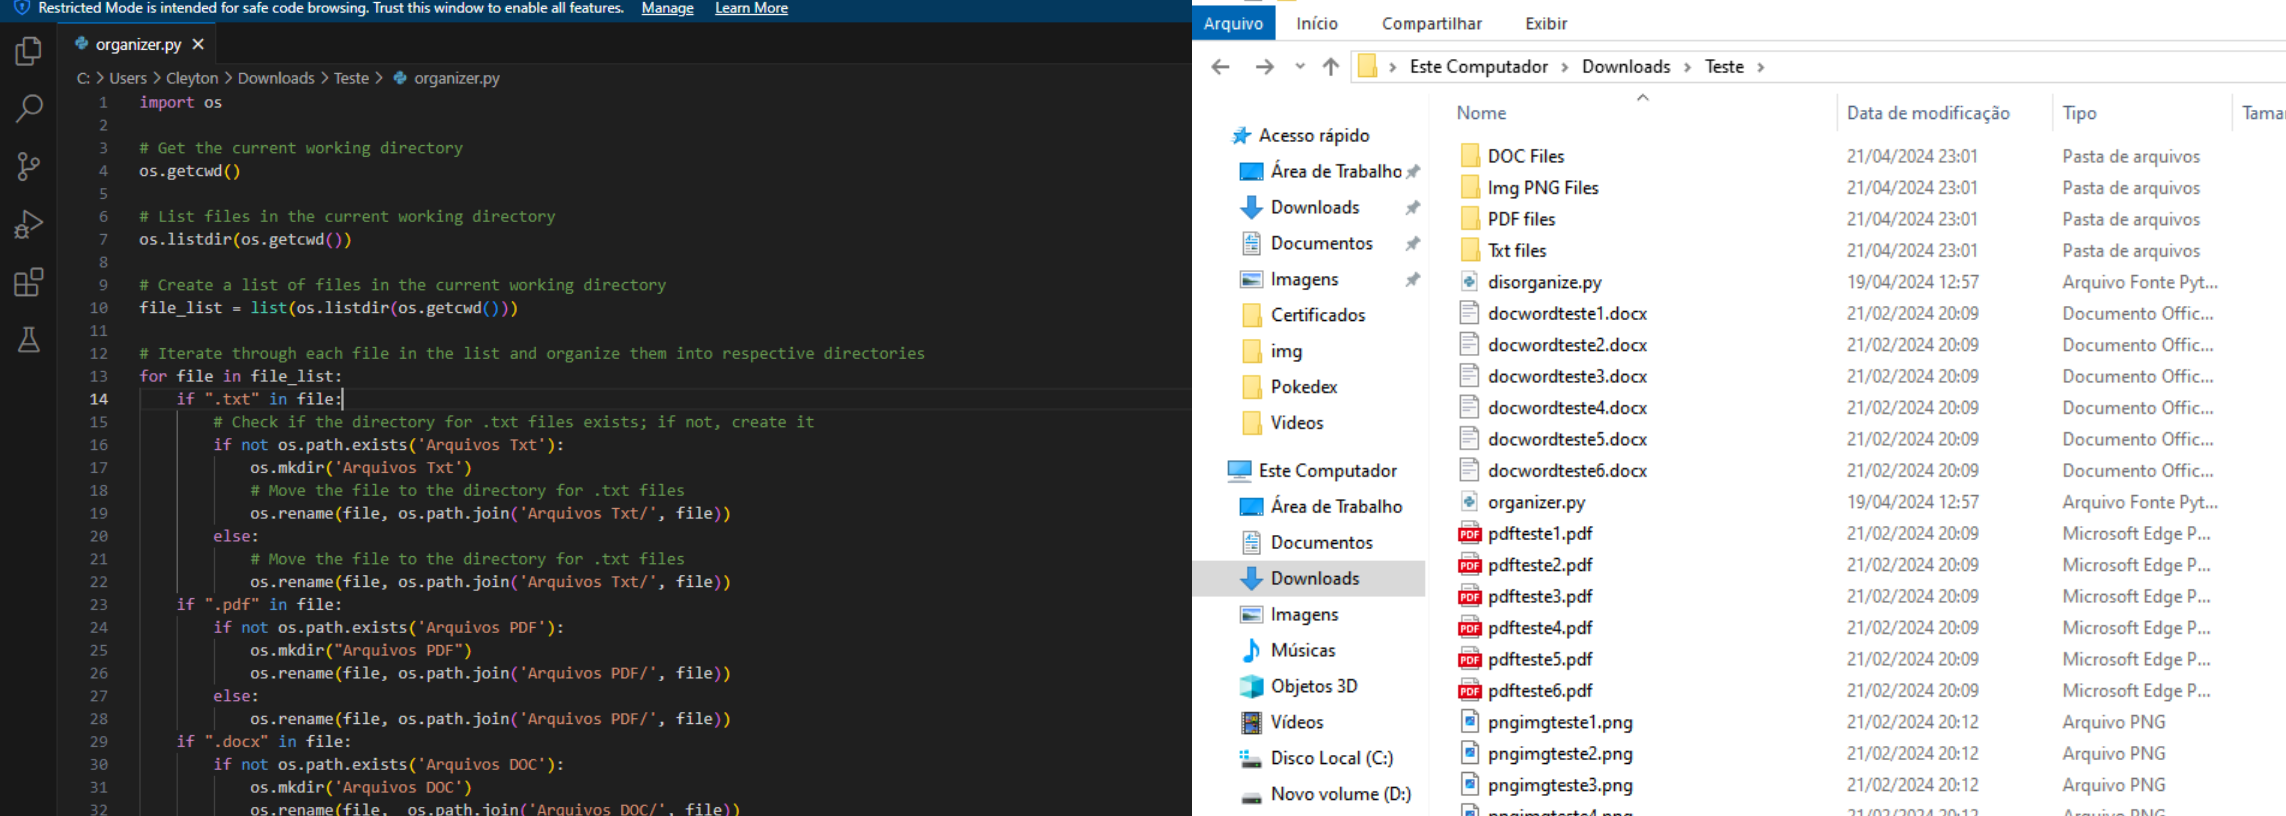Viewport: 2286px width, 816px height.
Task: Switch to the Exibir ribbon tab
Action: (x=1545, y=23)
